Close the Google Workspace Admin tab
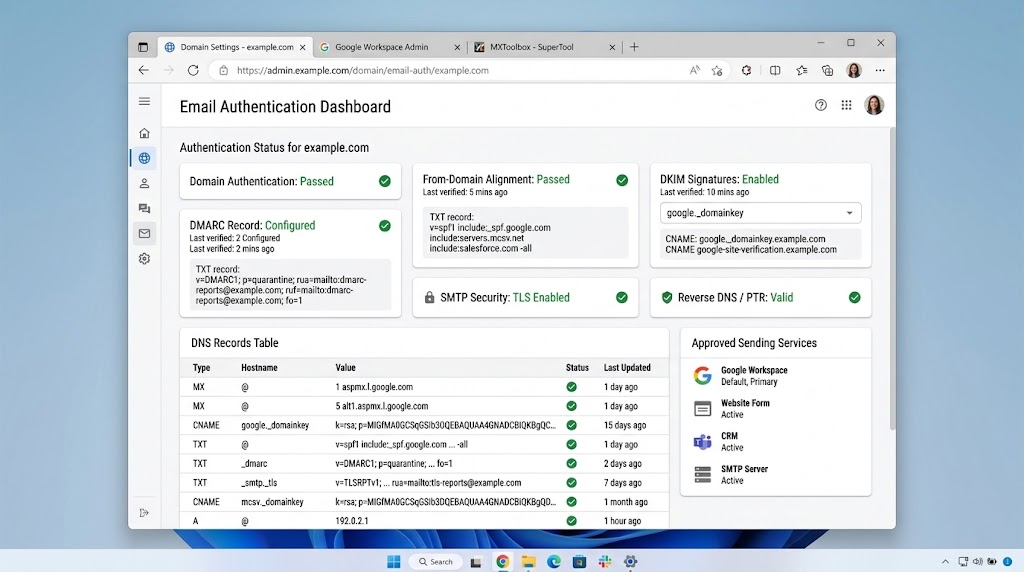Image resolution: width=1024 pixels, height=572 pixels. pyautogui.click(x=457, y=47)
